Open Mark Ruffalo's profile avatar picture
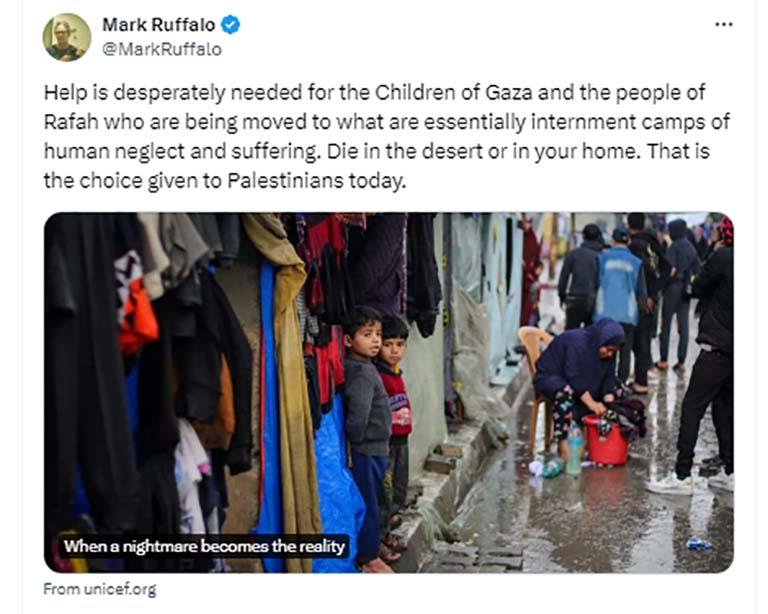 67,37
